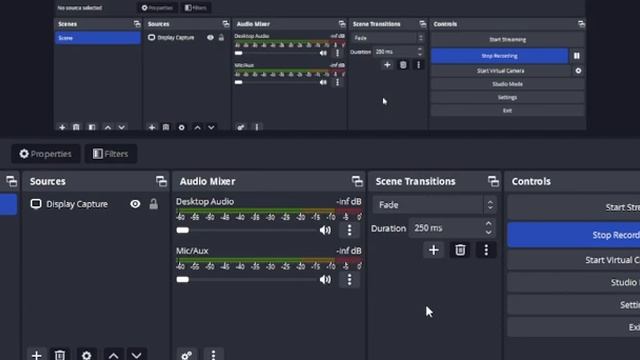Viewport: 640px width, 360px height.
Task: Open Filters for the selected source
Action: [x=111, y=154]
